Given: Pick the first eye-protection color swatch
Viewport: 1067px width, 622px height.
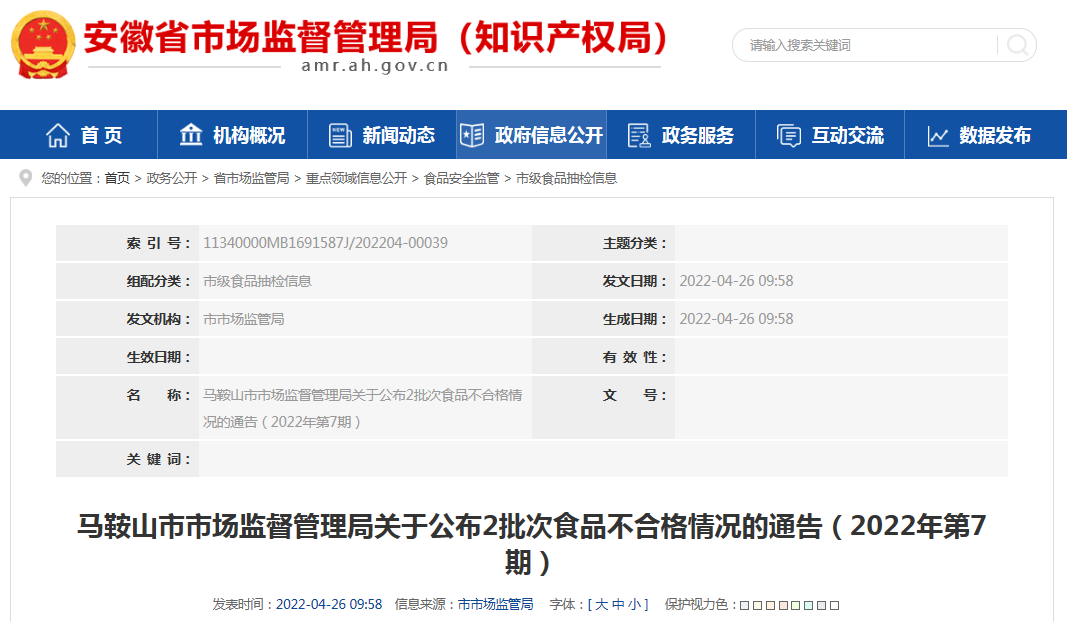Looking at the screenshot, I should tap(744, 605).
